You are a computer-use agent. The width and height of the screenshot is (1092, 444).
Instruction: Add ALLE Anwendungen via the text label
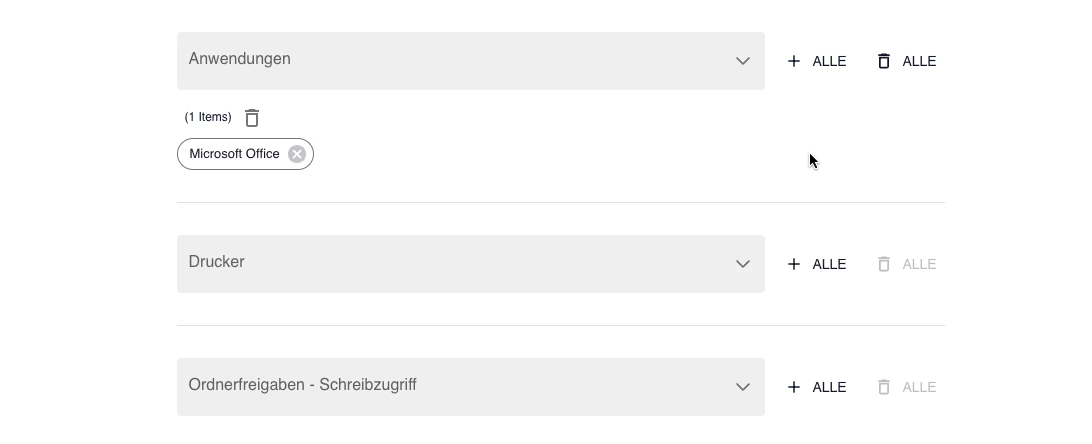(829, 61)
